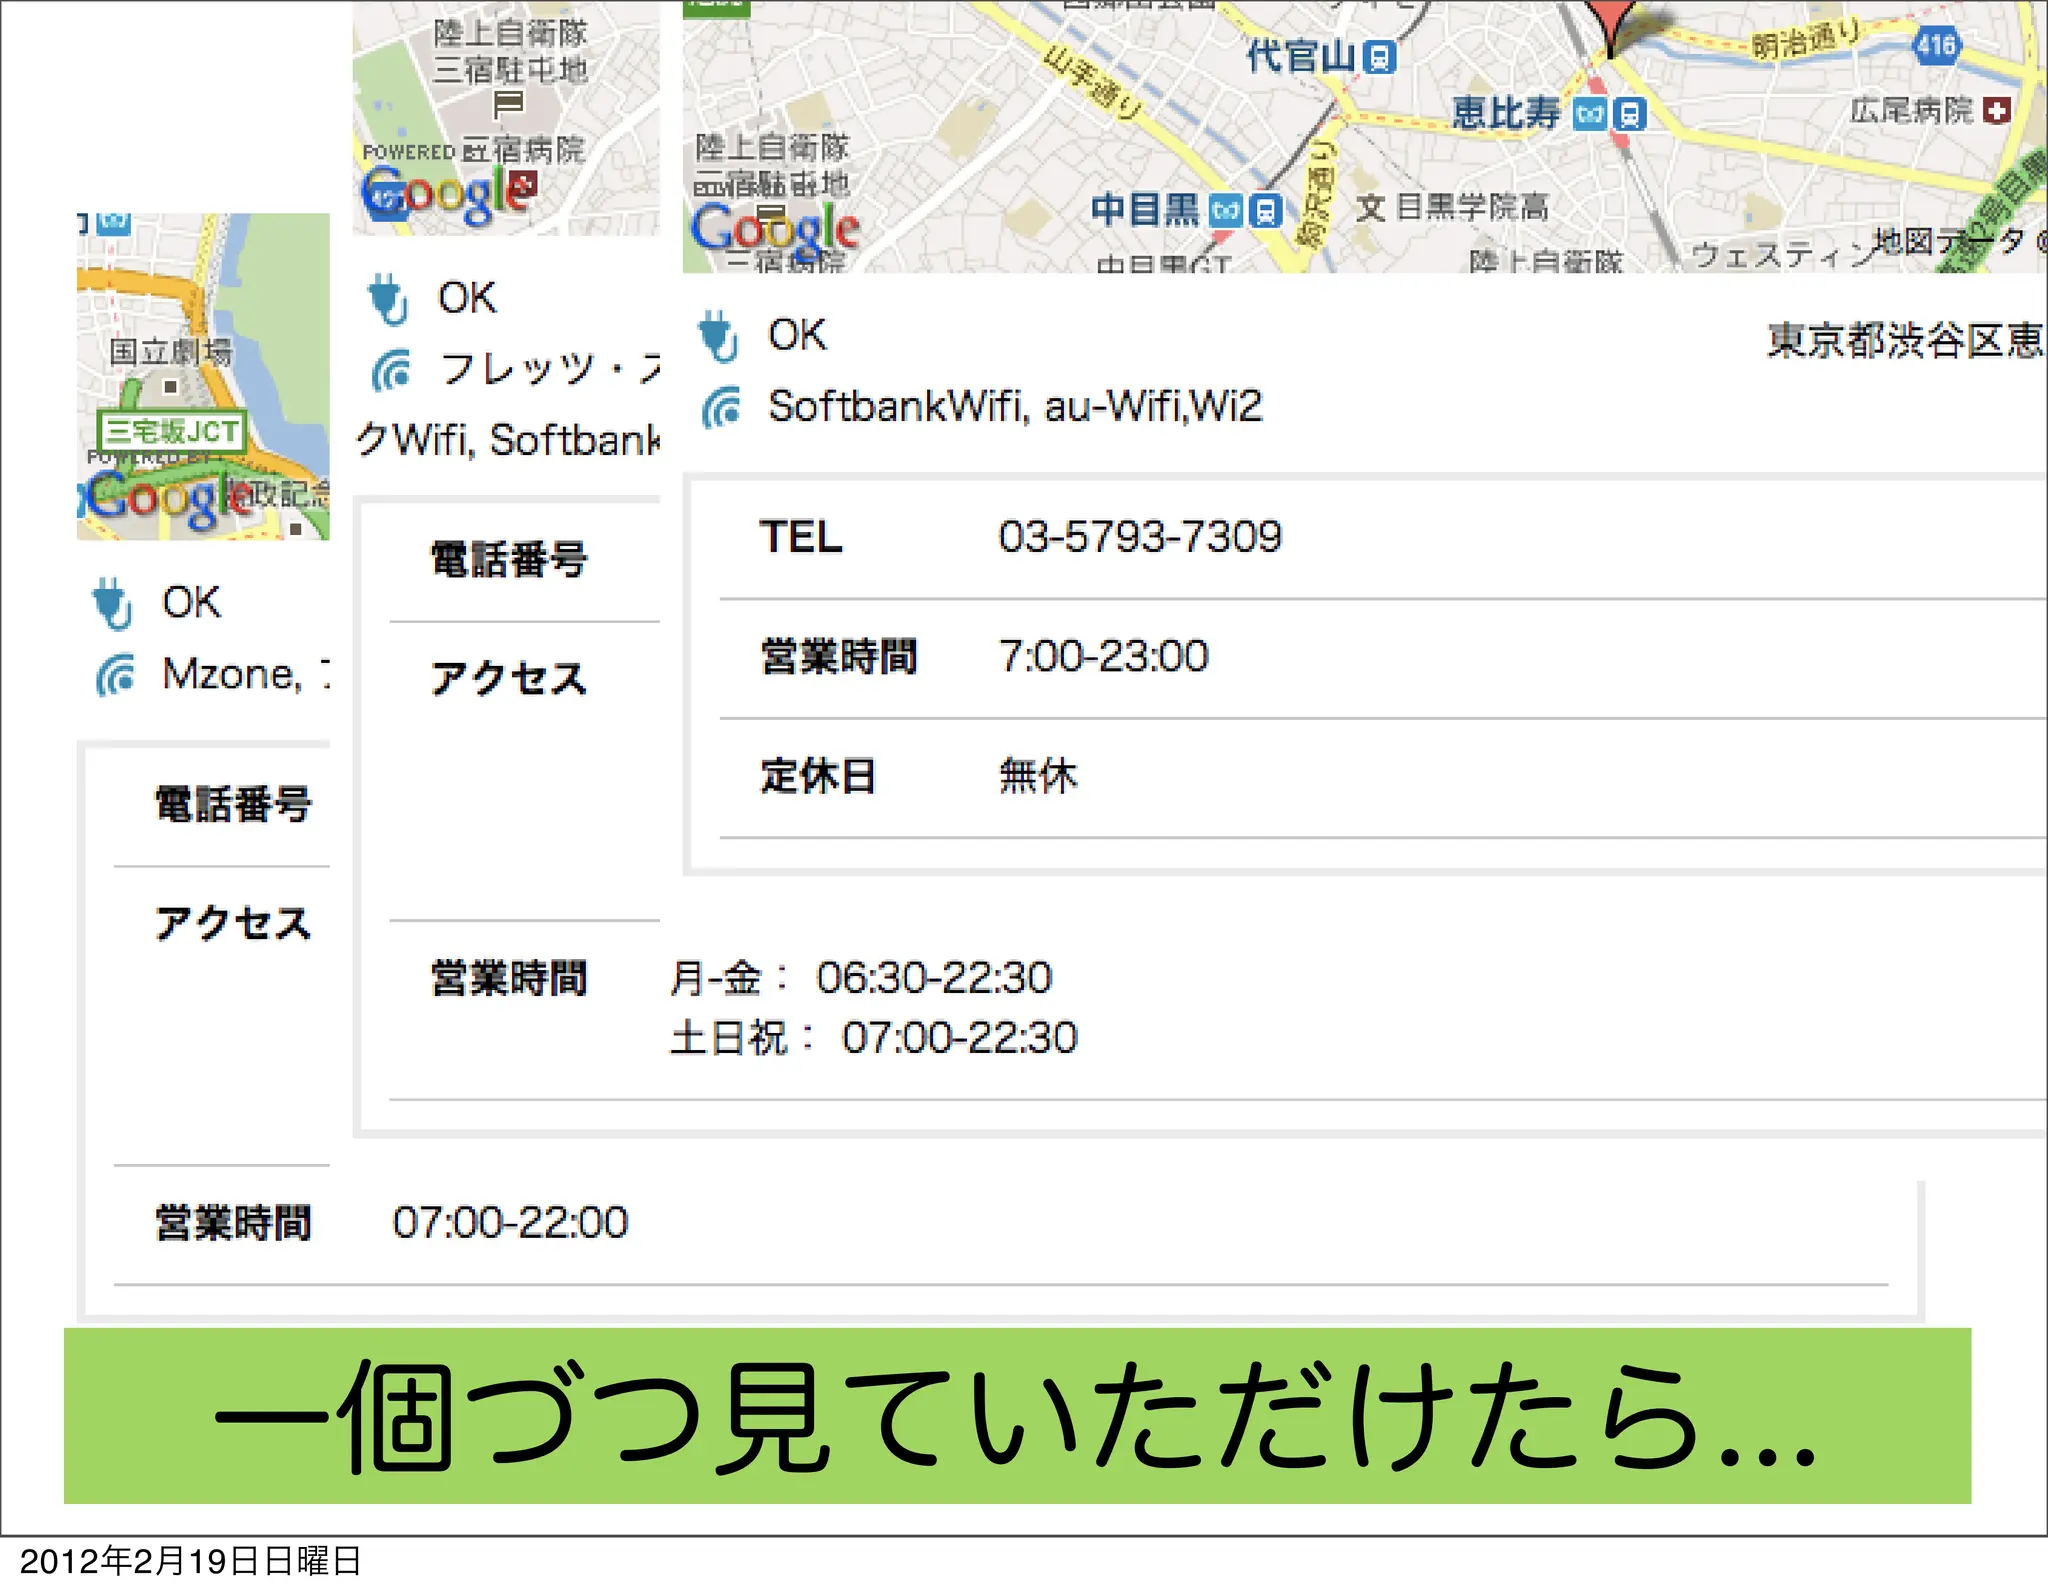Screen dimensions: 2048x1593
Task: Click the wifi icon beside Mzone
Action: coord(115,675)
